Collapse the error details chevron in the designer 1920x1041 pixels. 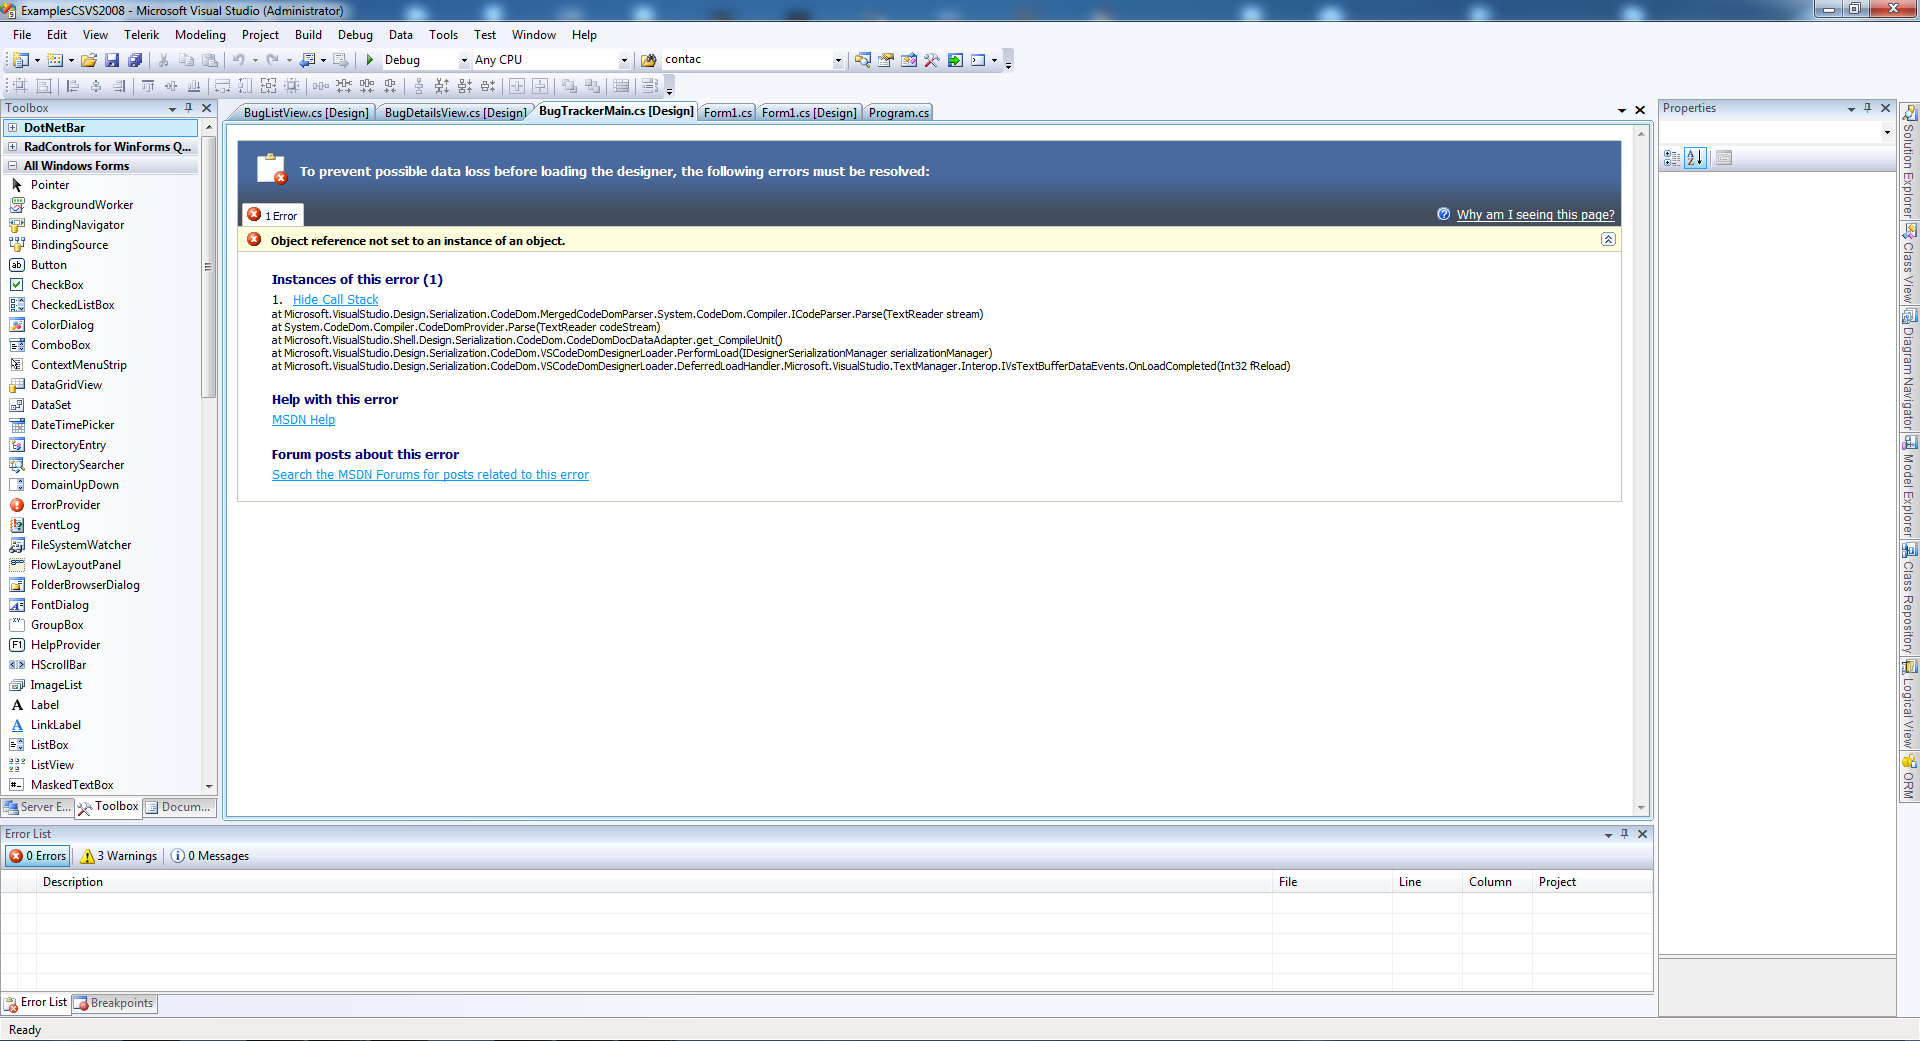(x=1608, y=239)
